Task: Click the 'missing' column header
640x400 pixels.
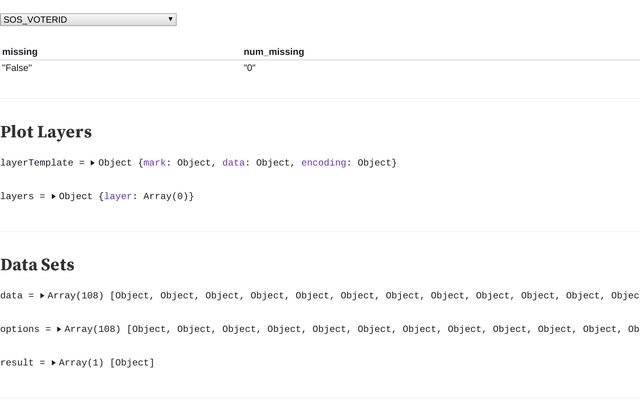Action: point(20,52)
